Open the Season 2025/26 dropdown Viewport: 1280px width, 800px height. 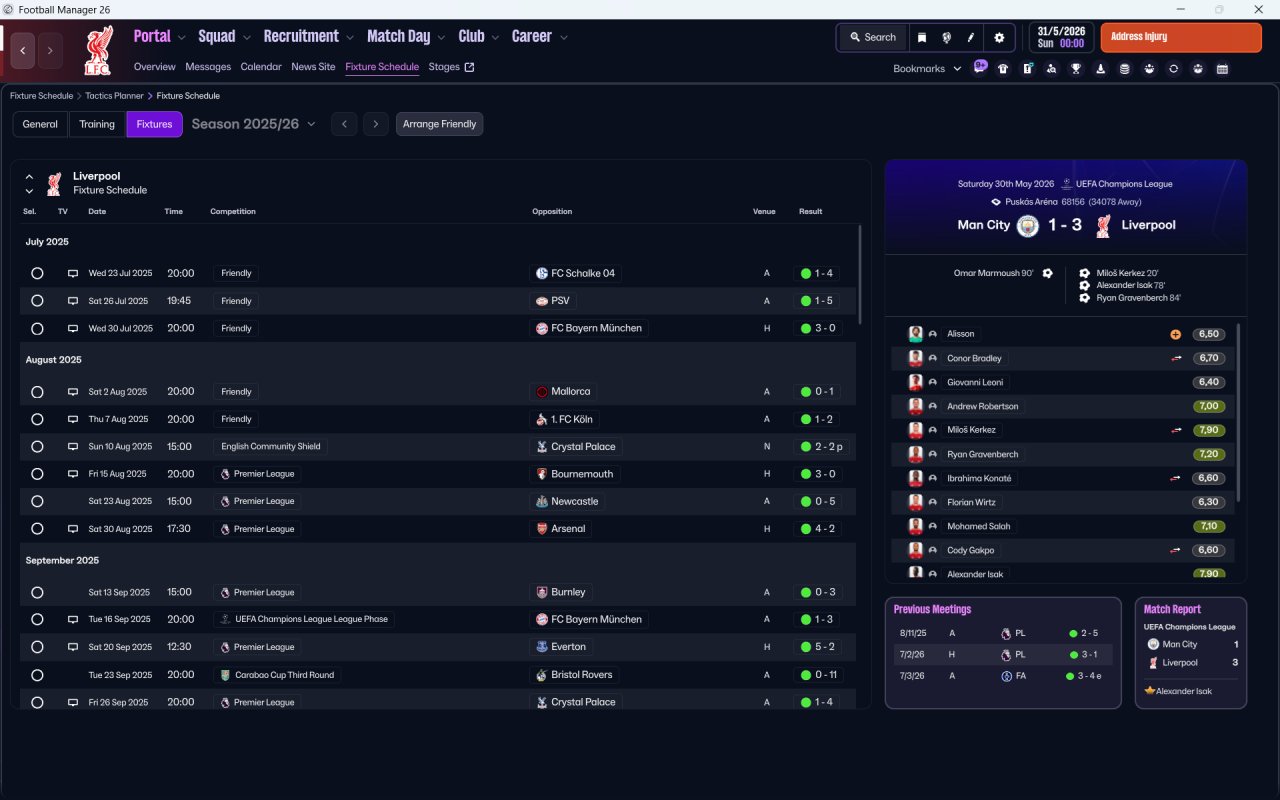click(253, 124)
